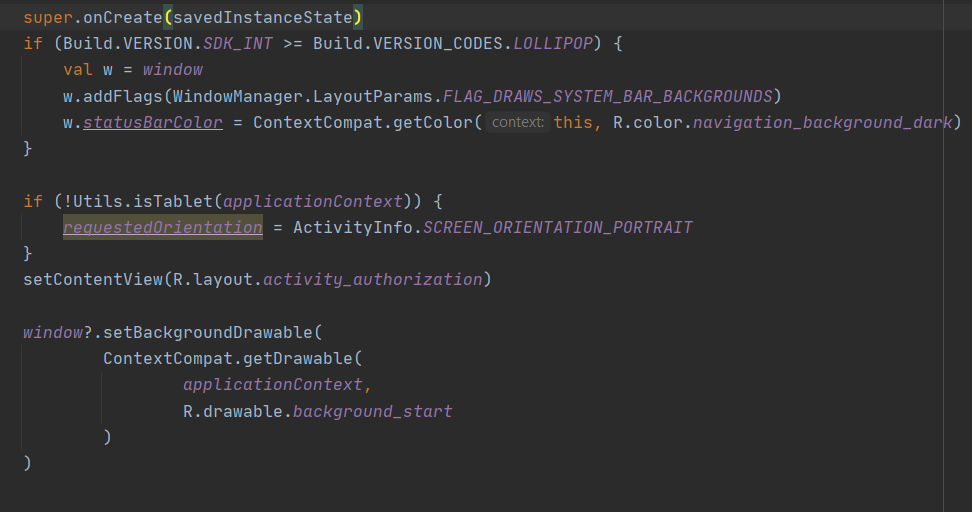Click applicationContext argument of getDrawable

[x=273, y=384]
